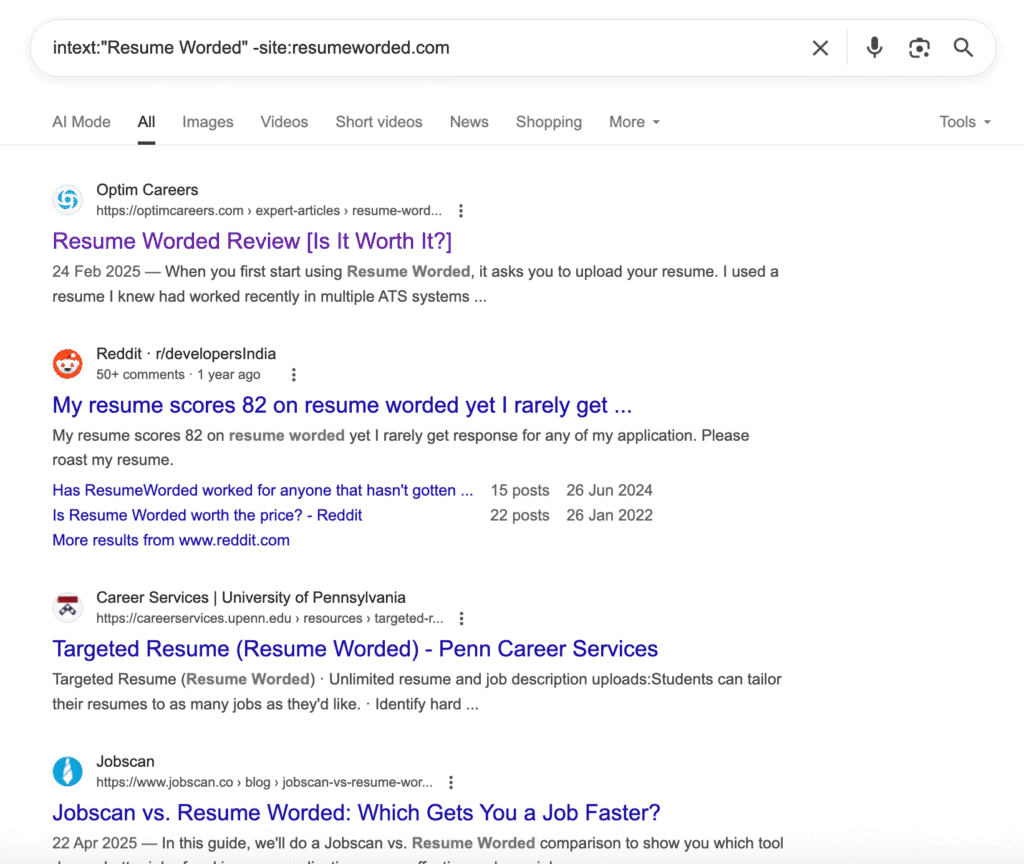This screenshot has height=864, width=1024.
Task: Click the University of Pennsylvania favicon
Action: click(x=68, y=607)
